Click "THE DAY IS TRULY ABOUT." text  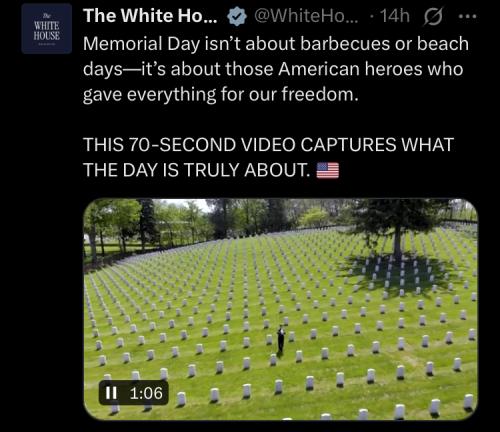point(197,170)
